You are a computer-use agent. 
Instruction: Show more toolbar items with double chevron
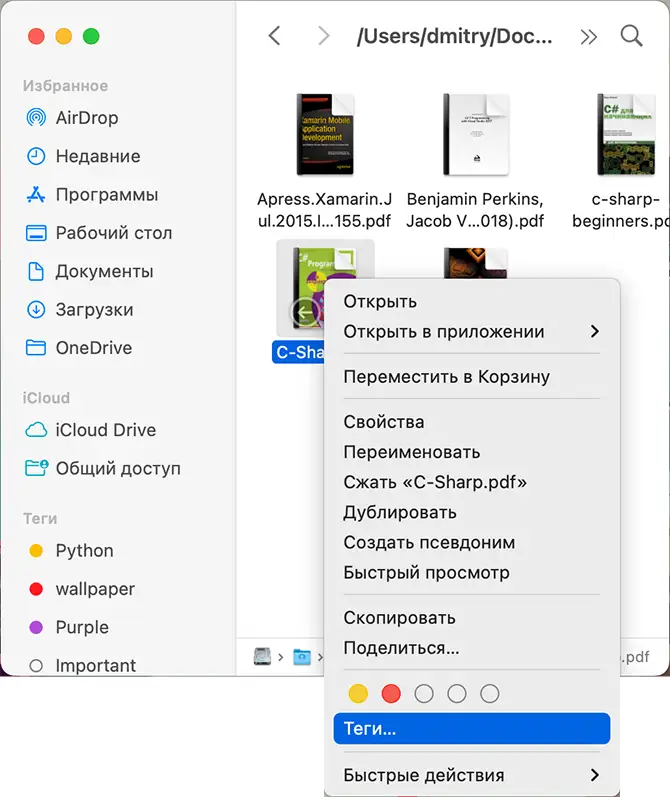coord(588,37)
